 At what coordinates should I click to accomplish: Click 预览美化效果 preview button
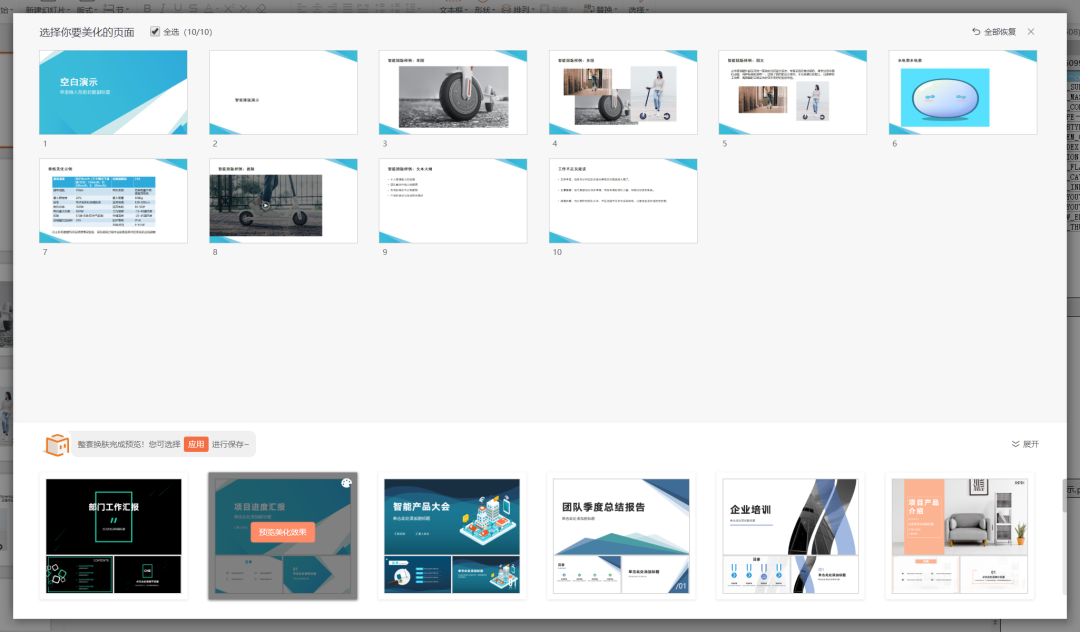click(x=283, y=531)
